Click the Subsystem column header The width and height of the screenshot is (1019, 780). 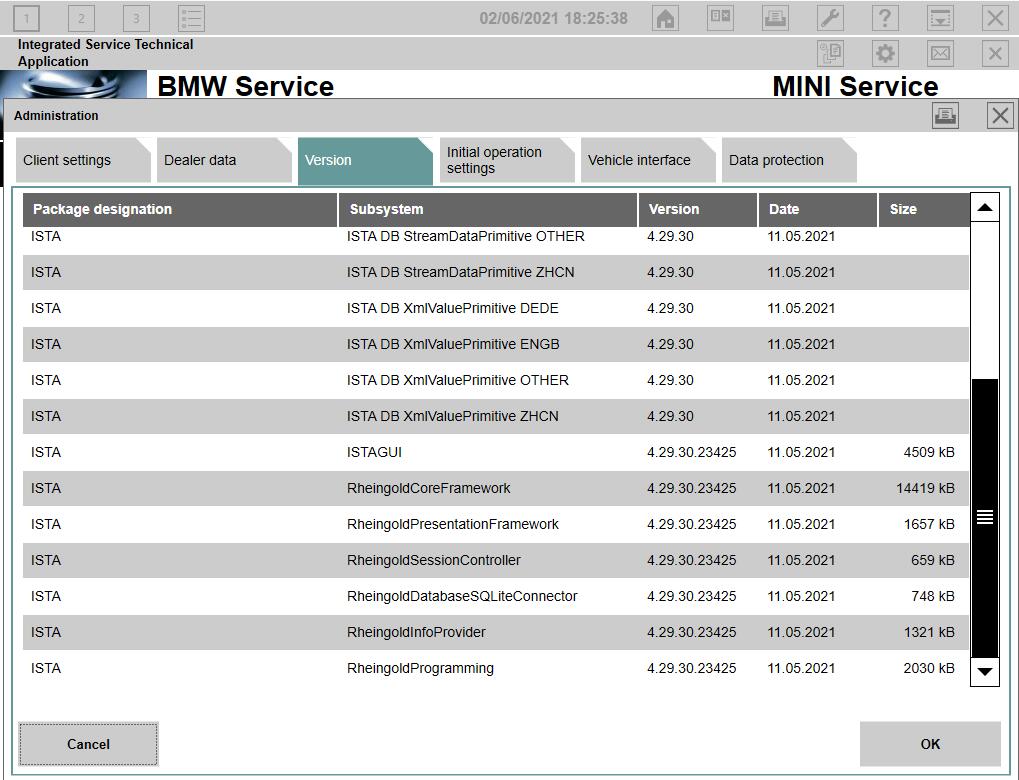[487, 209]
